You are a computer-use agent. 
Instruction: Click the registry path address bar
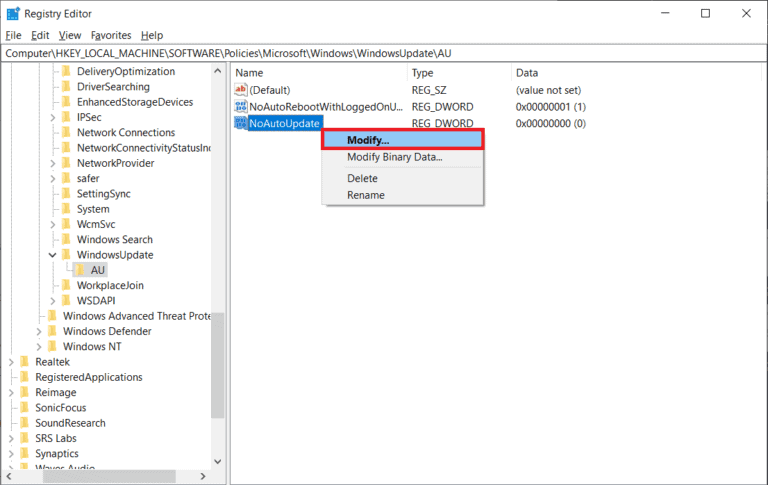(384, 53)
